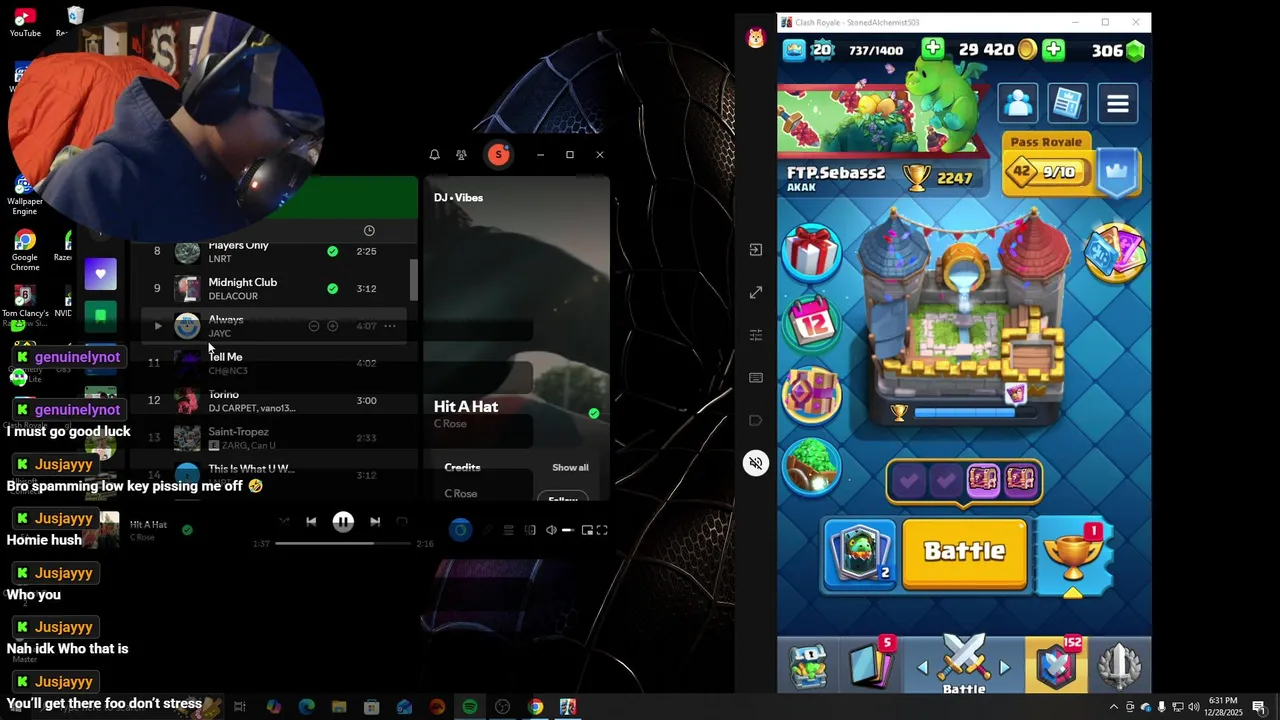Open Connect to a device in Spotify
1280x720 pixels.
(530, 530)
